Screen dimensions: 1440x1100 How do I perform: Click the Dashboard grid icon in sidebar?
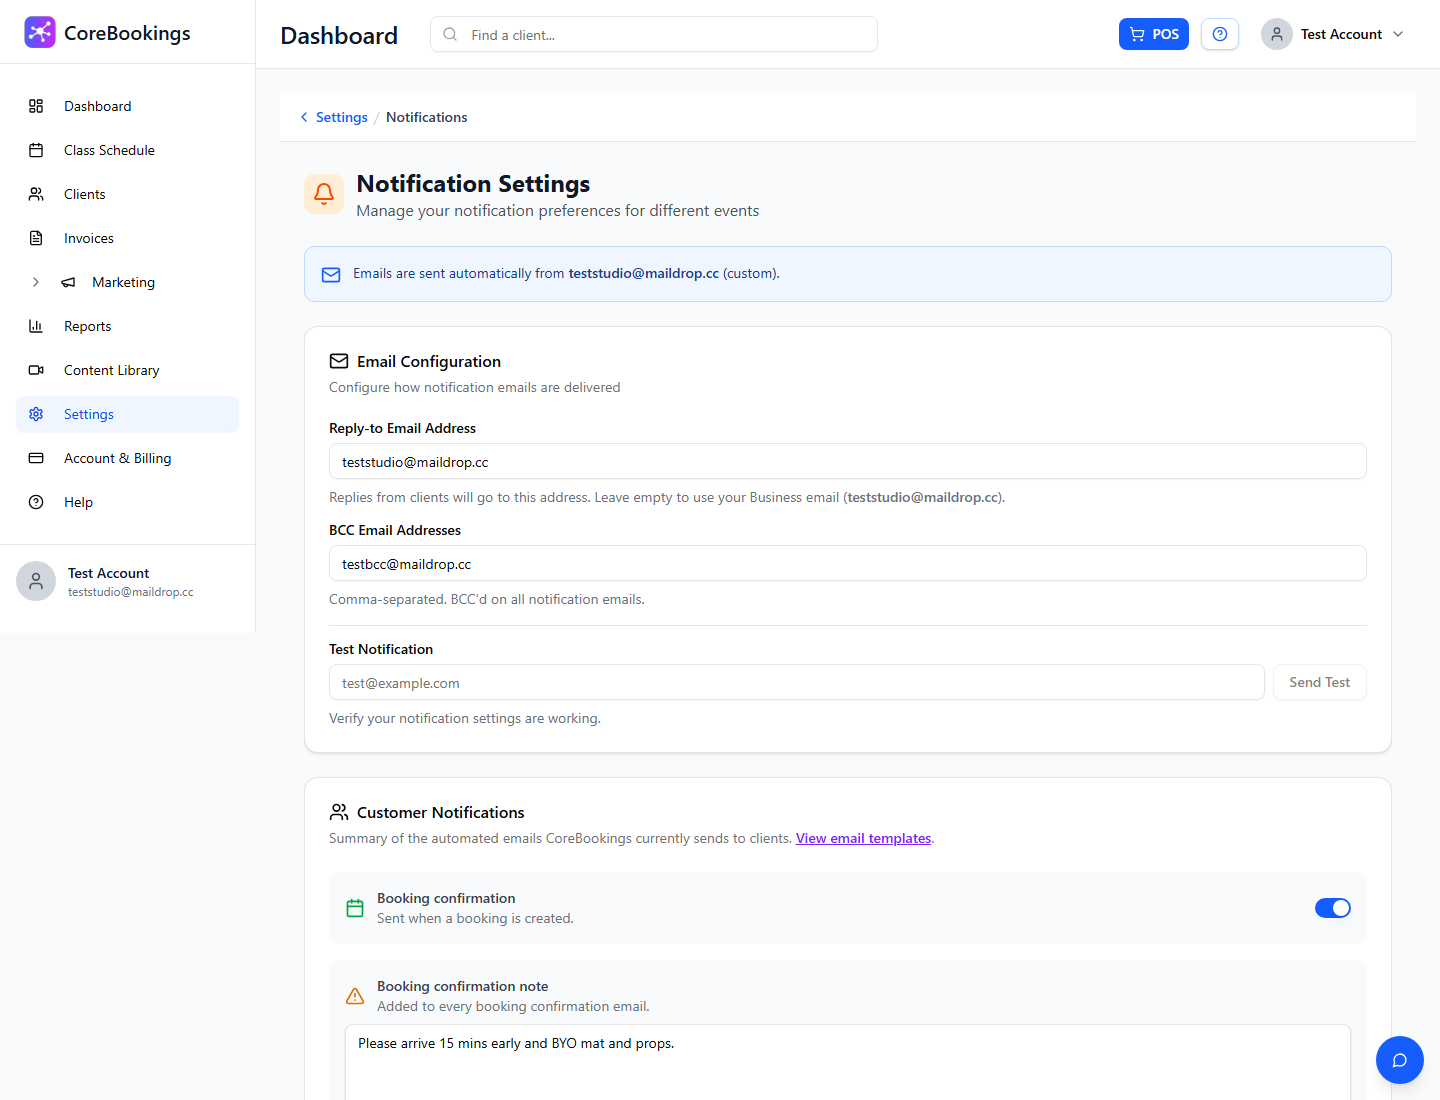click(36, 106)
